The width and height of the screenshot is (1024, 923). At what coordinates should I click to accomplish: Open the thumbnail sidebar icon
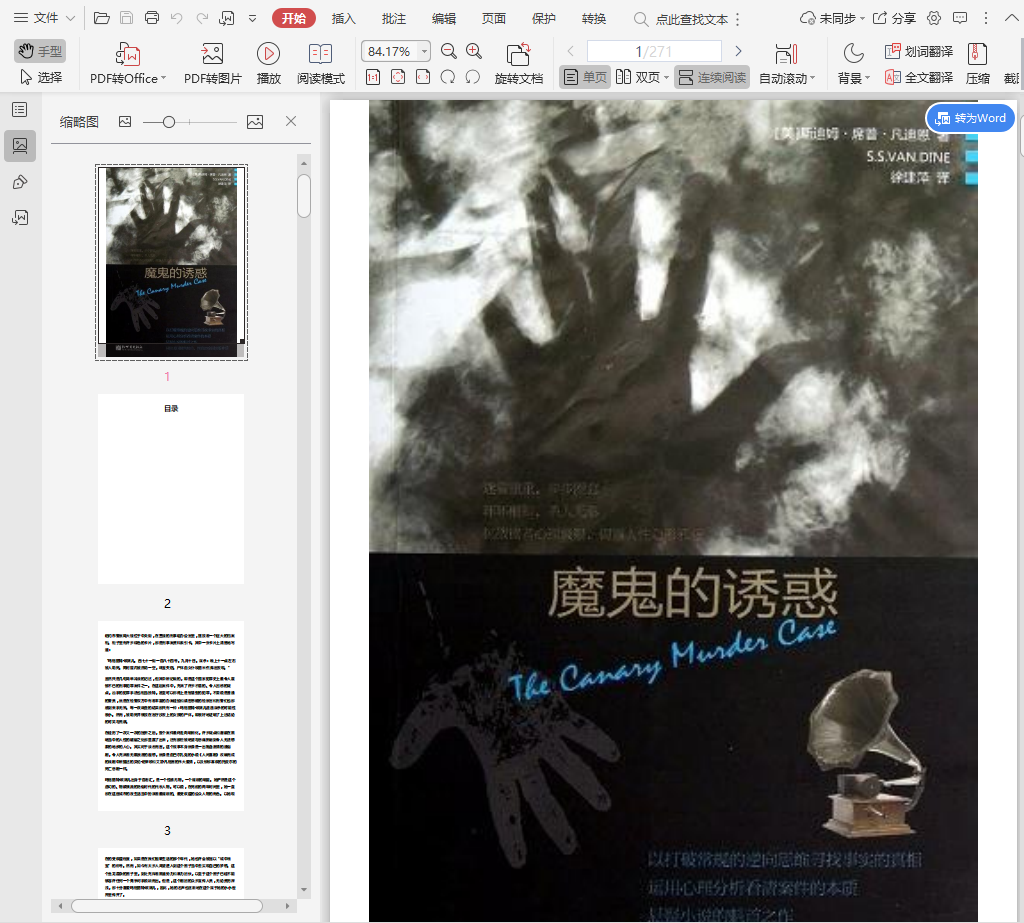[20, 145]
